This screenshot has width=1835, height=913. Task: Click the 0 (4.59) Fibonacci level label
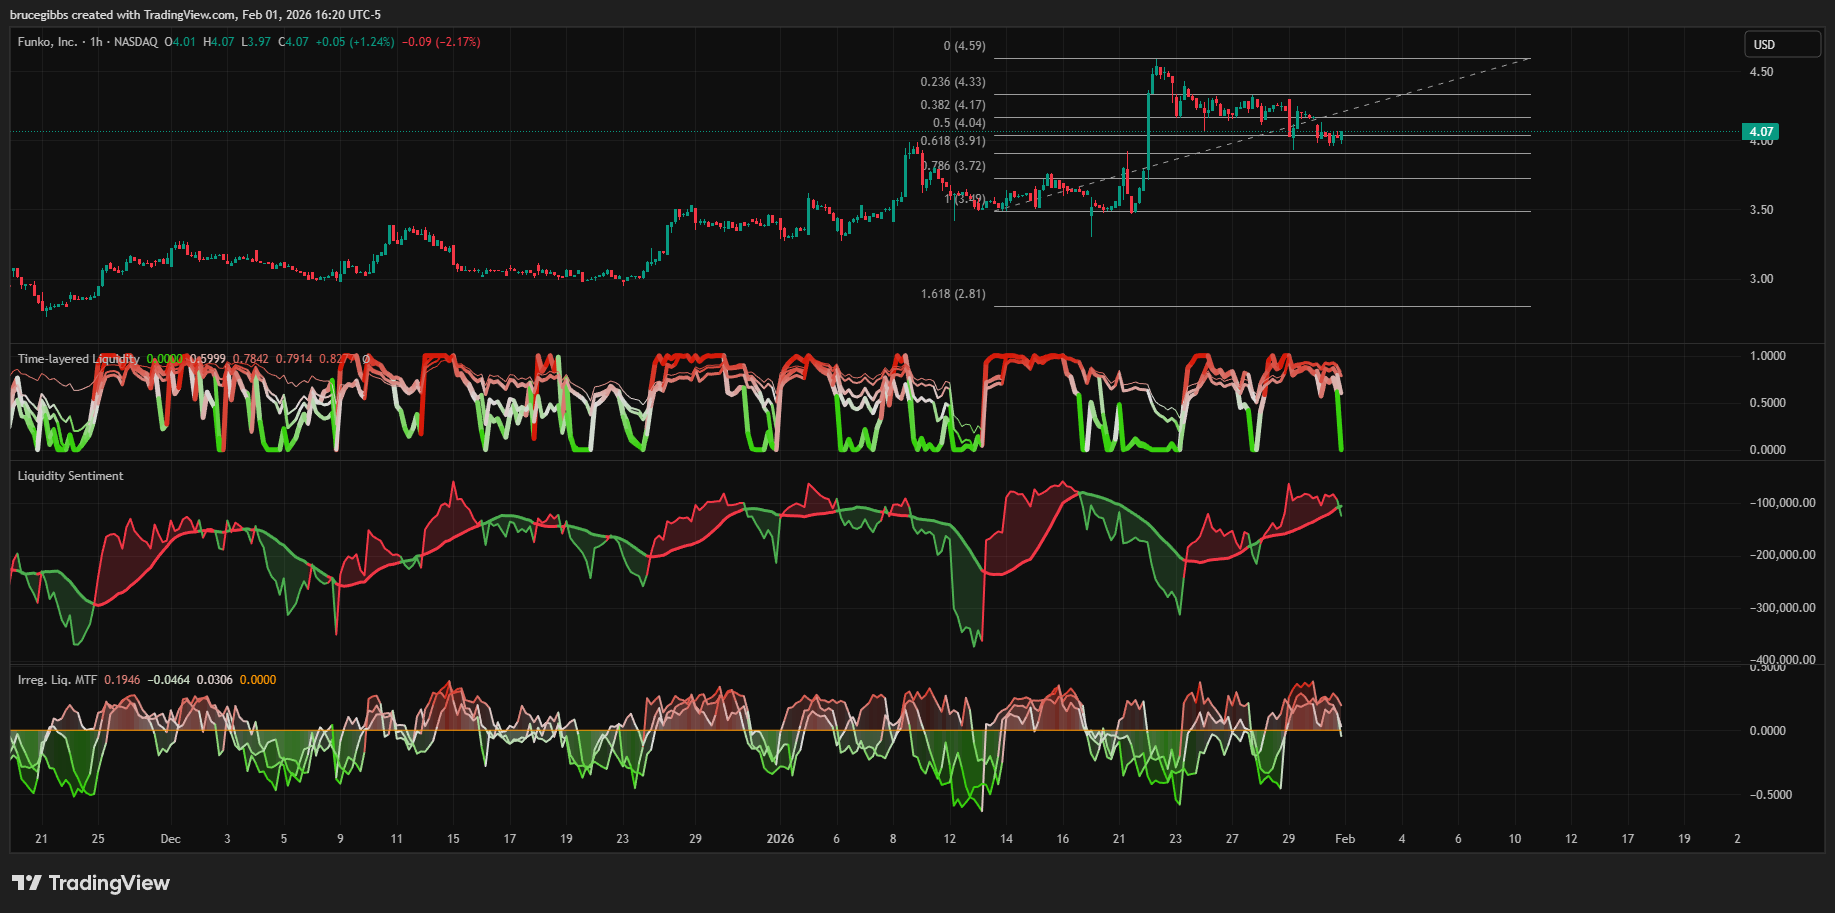[964, 46]
